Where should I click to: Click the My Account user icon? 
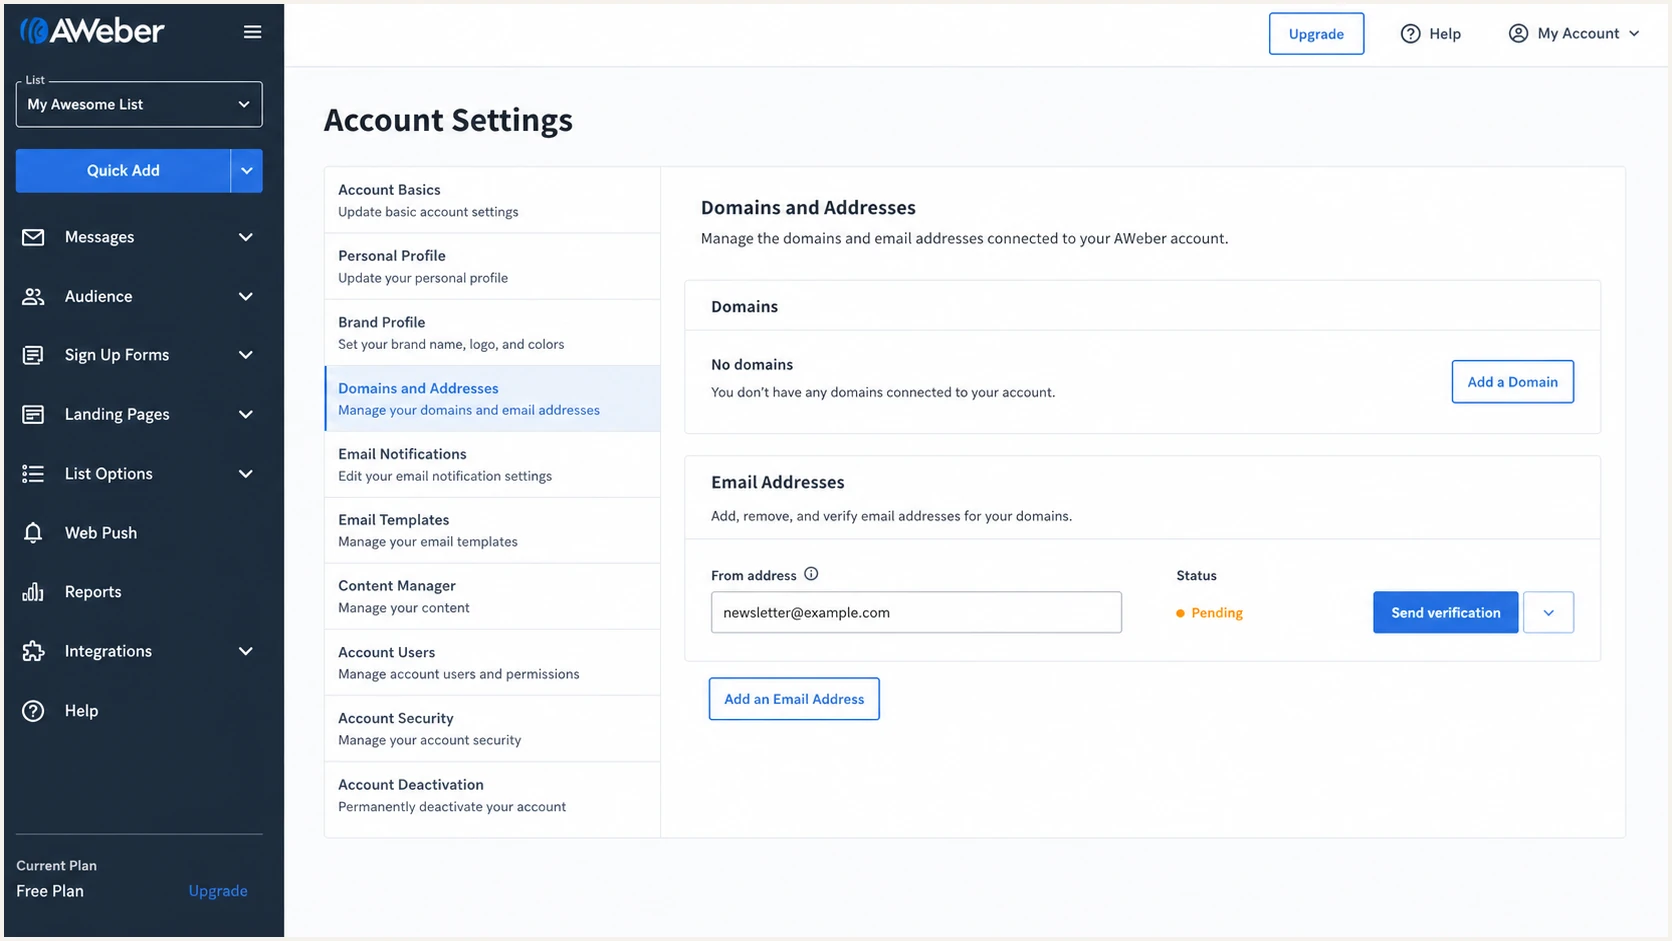[x=1518, y=33]
